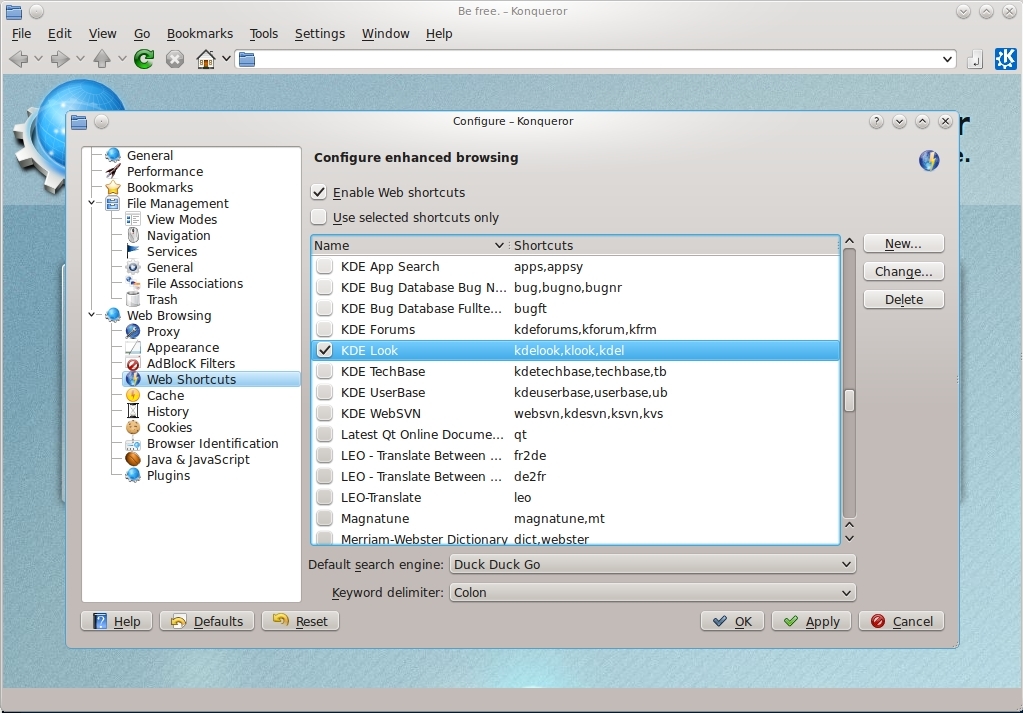Click Name column header sort arrow

(x=499, y=245)
